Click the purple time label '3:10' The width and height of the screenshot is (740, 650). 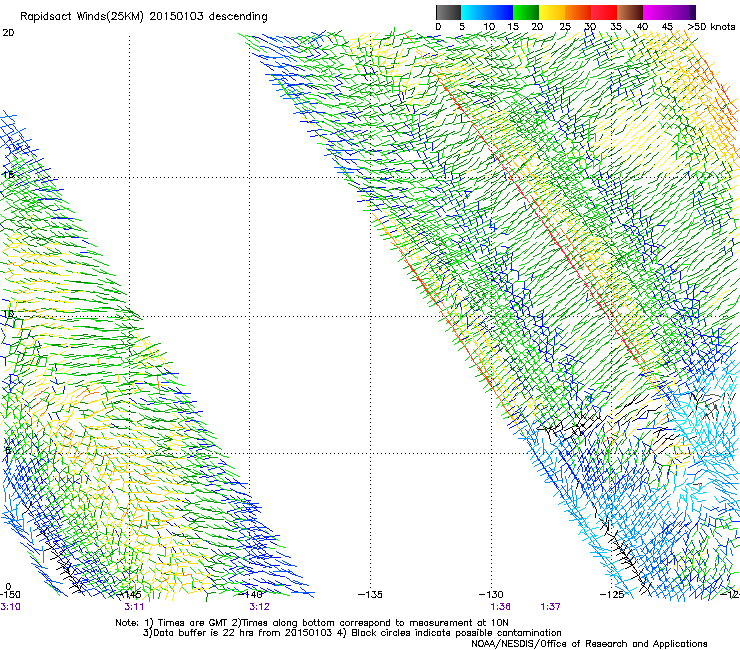[x=10, y=607]
